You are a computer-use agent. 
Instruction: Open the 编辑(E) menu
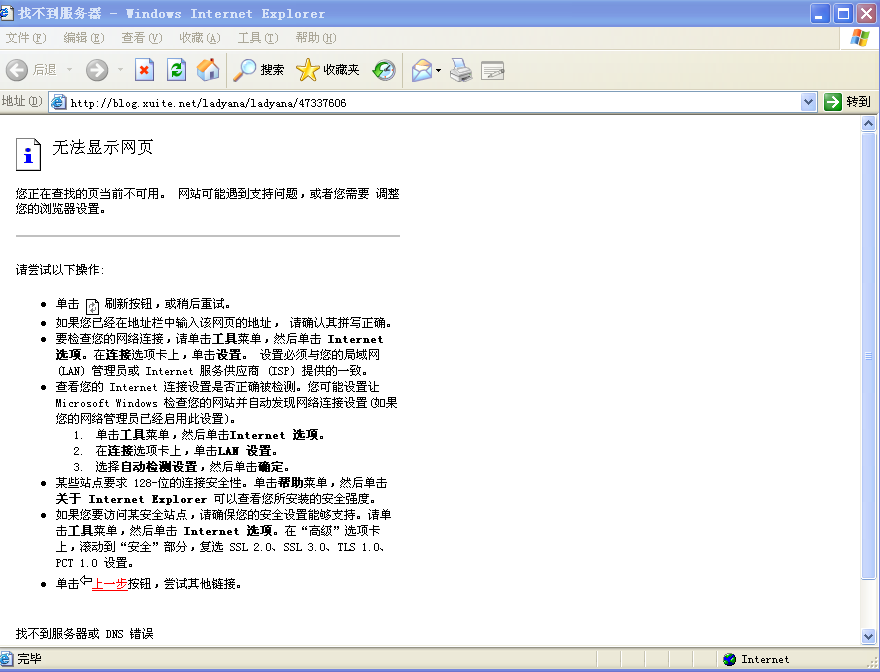(x=84, y=38)
